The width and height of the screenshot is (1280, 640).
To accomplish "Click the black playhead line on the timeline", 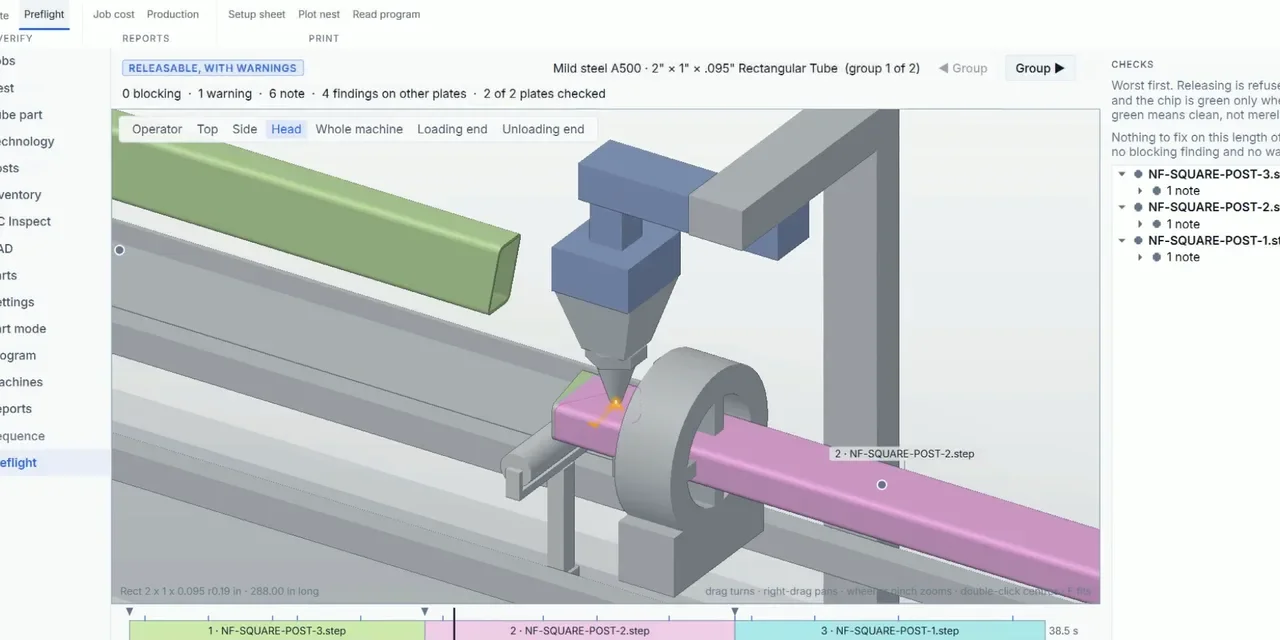I will [454, 624].
